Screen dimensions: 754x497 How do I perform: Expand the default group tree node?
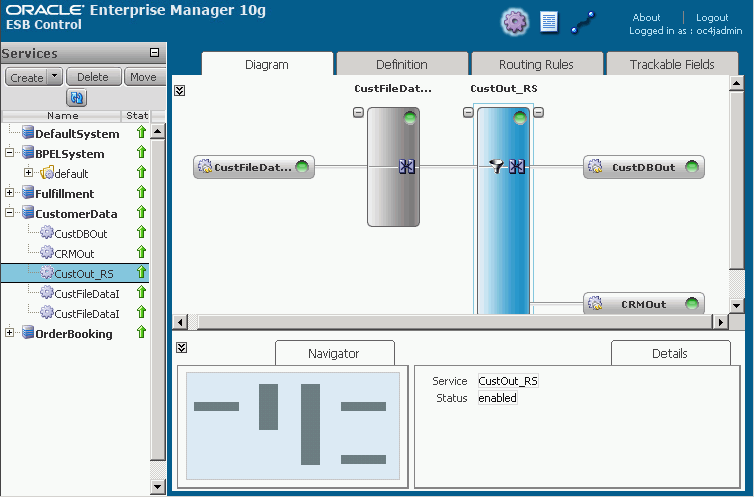click(28, 172)
